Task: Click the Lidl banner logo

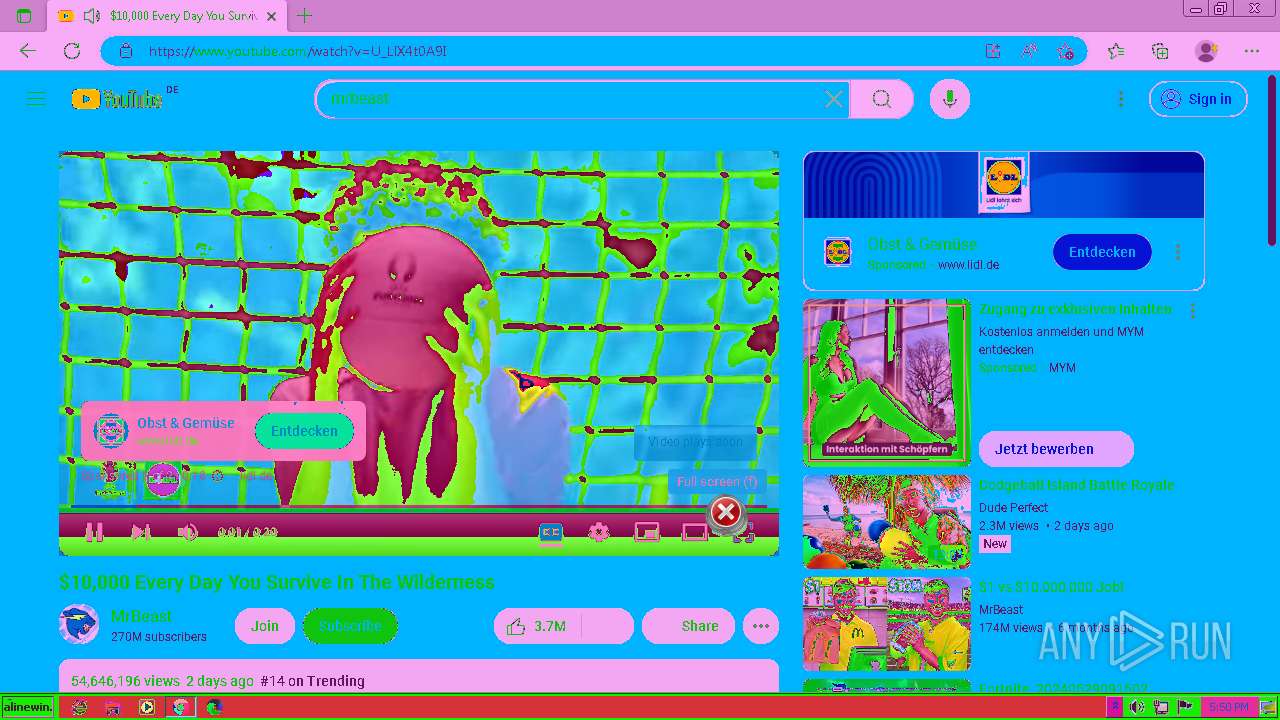Action: (1003, 184)
